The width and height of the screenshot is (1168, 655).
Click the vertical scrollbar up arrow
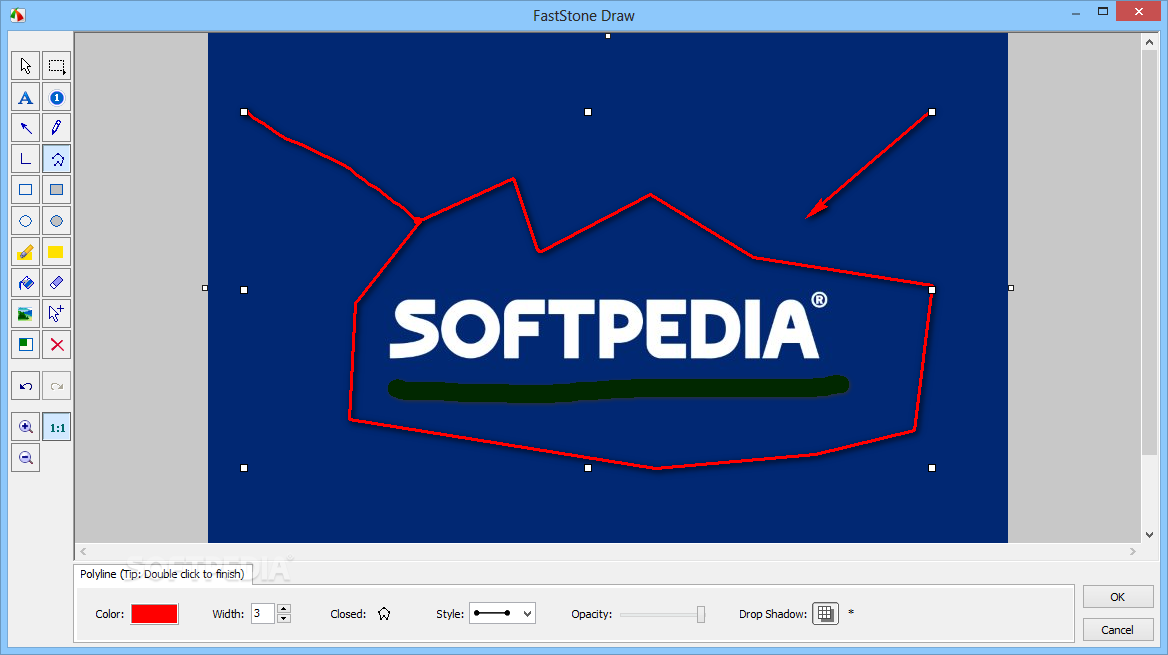pos(1149,42)
